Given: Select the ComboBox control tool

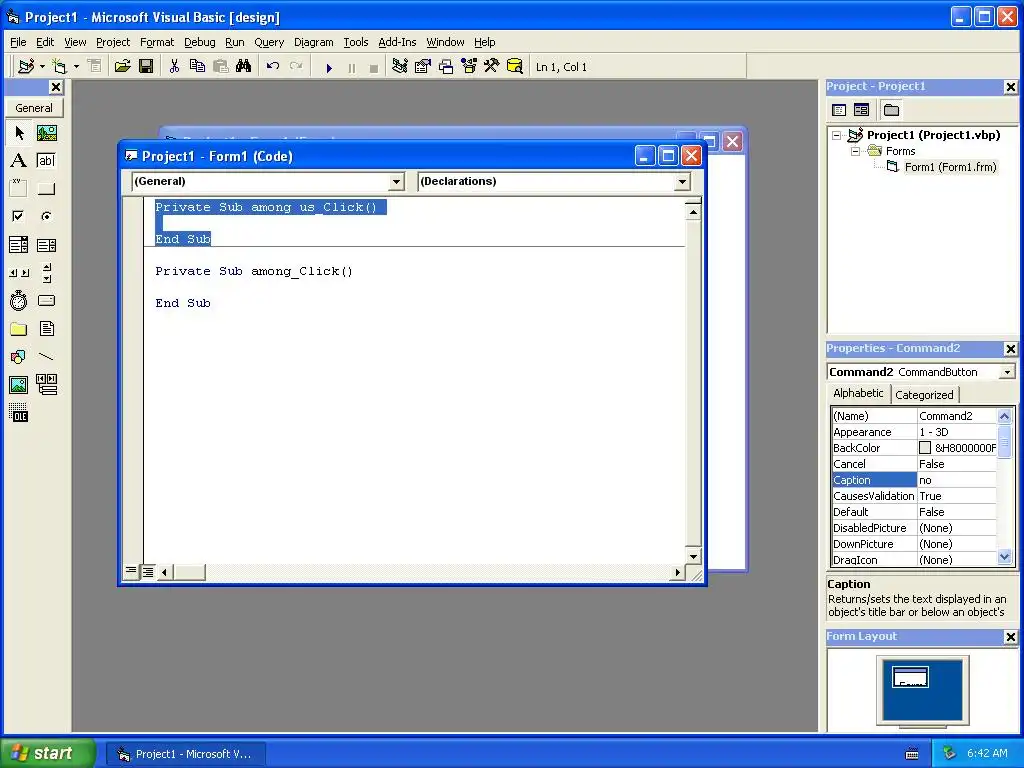Looking at the screenshot, I should coord(18,245).
